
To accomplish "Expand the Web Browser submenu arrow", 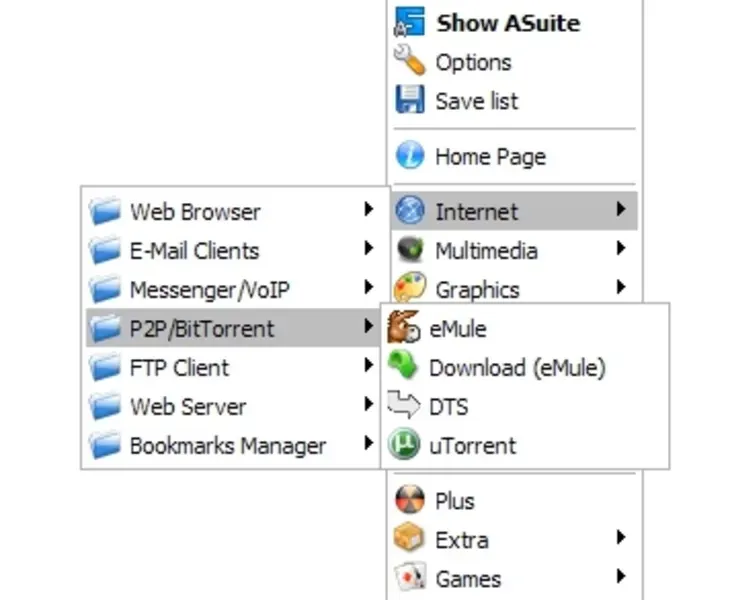I will [x=369, y=211].
